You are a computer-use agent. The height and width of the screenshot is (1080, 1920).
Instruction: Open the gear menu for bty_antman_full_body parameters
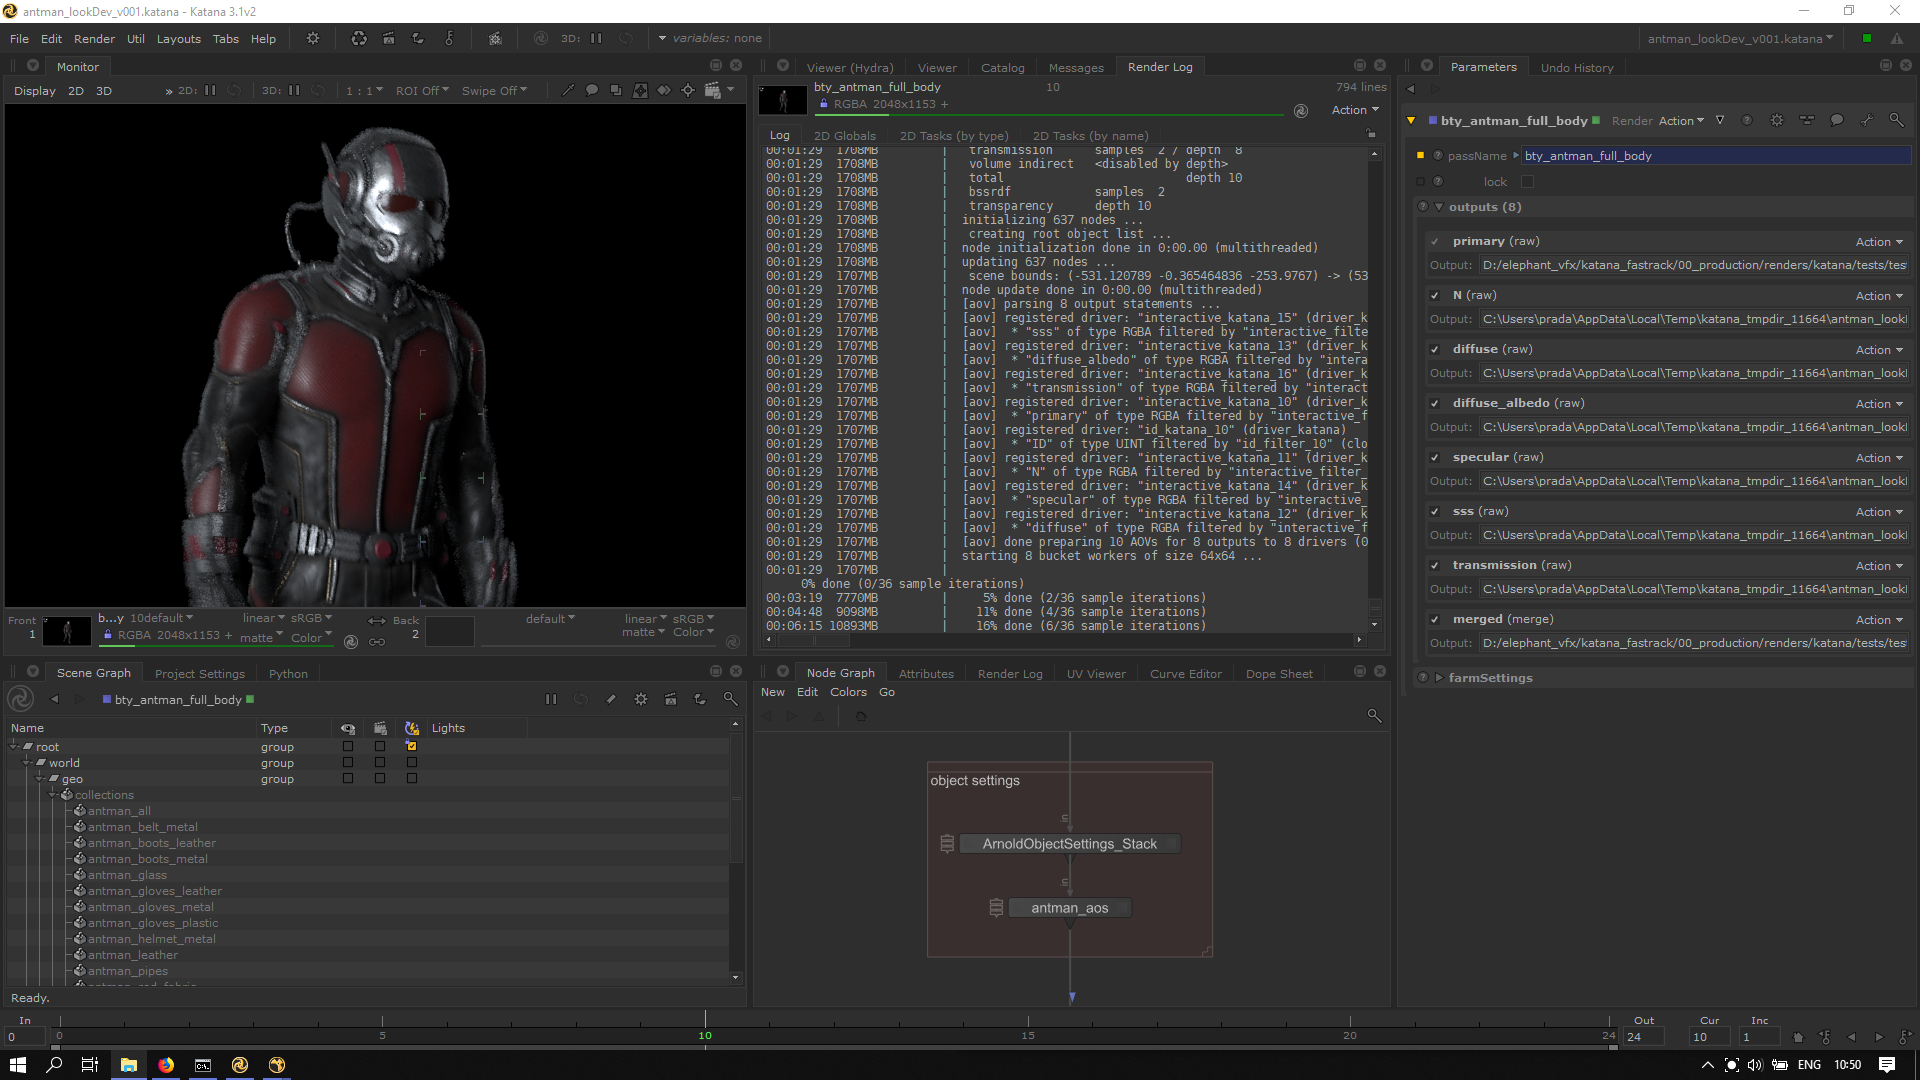(x=1777, y=120)
